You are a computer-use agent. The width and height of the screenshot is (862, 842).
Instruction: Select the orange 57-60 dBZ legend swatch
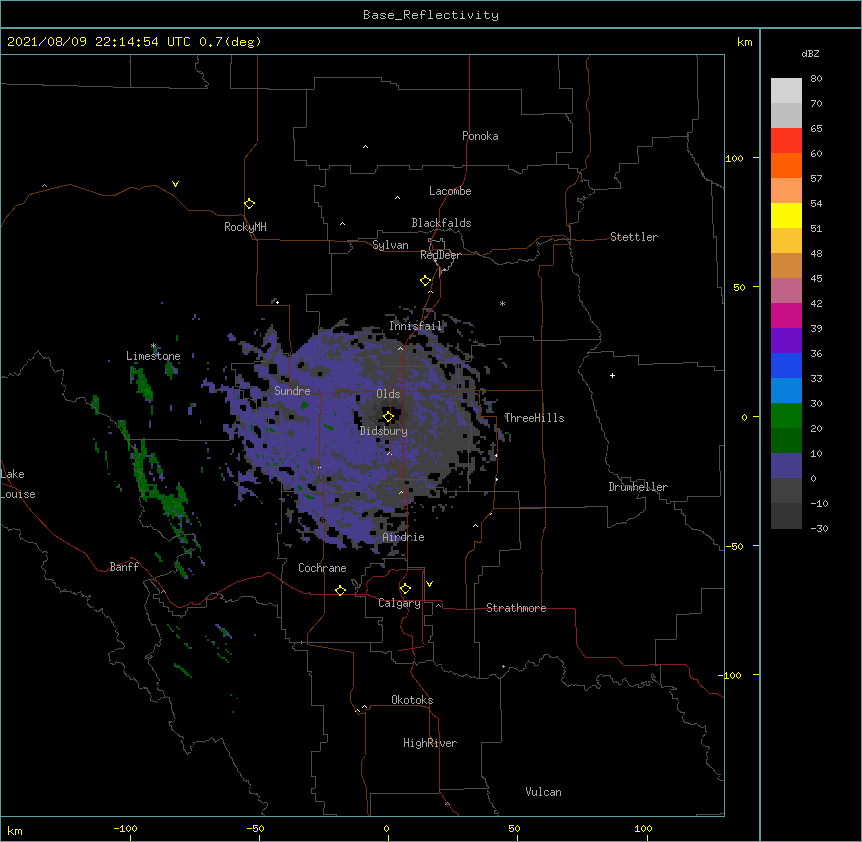pos(786,165)
